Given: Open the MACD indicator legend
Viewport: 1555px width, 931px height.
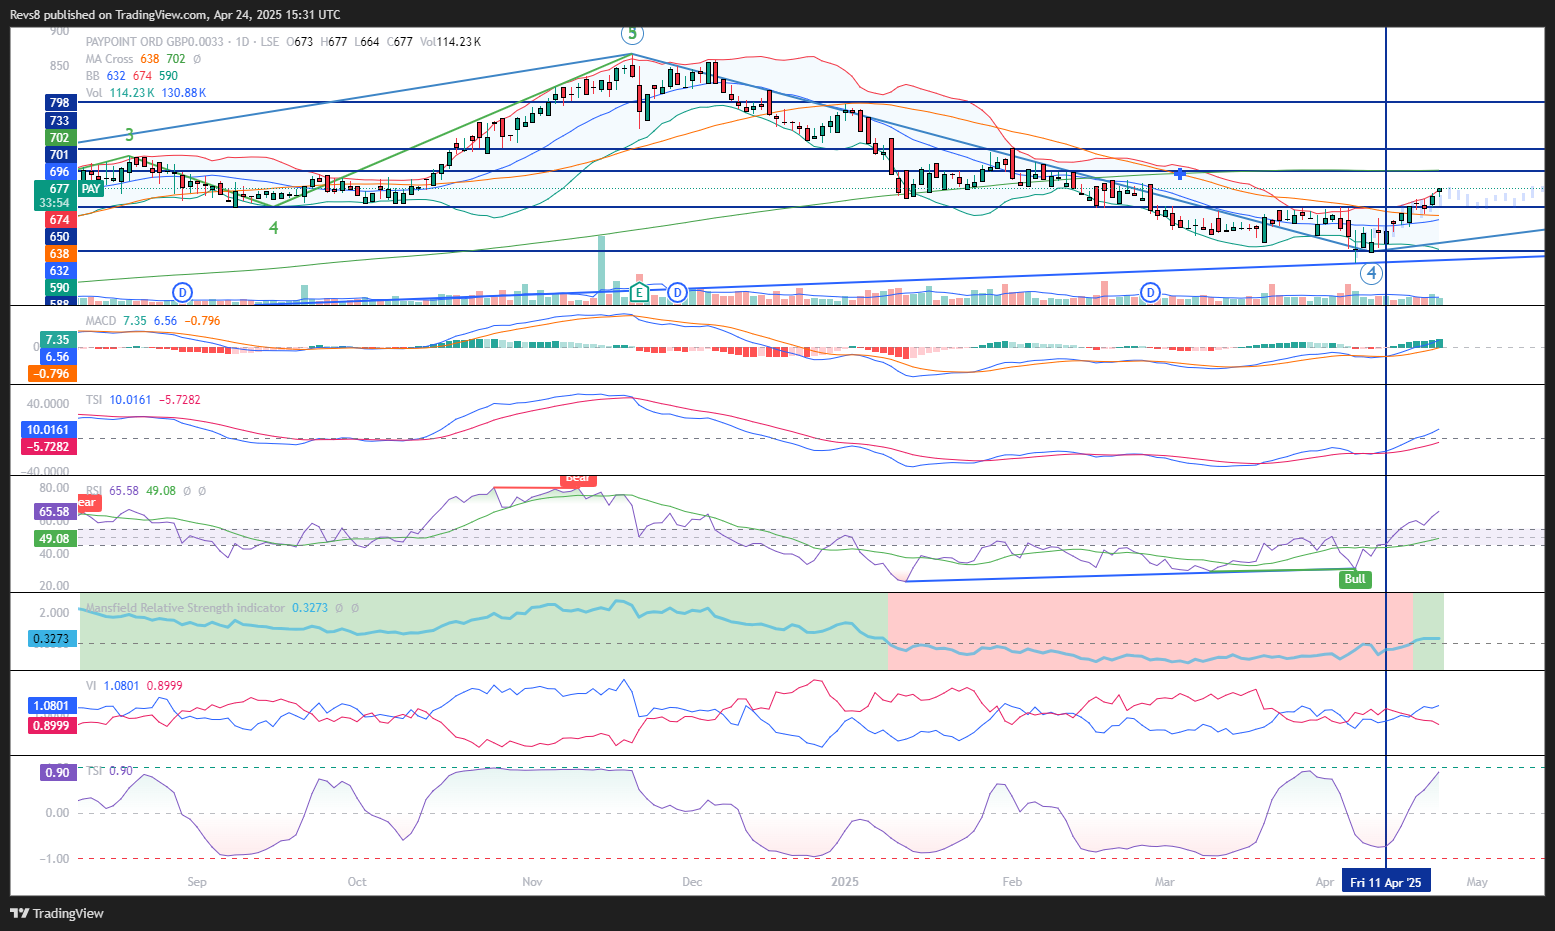Looking at the screenshot, I should click(x=101, y=321).
